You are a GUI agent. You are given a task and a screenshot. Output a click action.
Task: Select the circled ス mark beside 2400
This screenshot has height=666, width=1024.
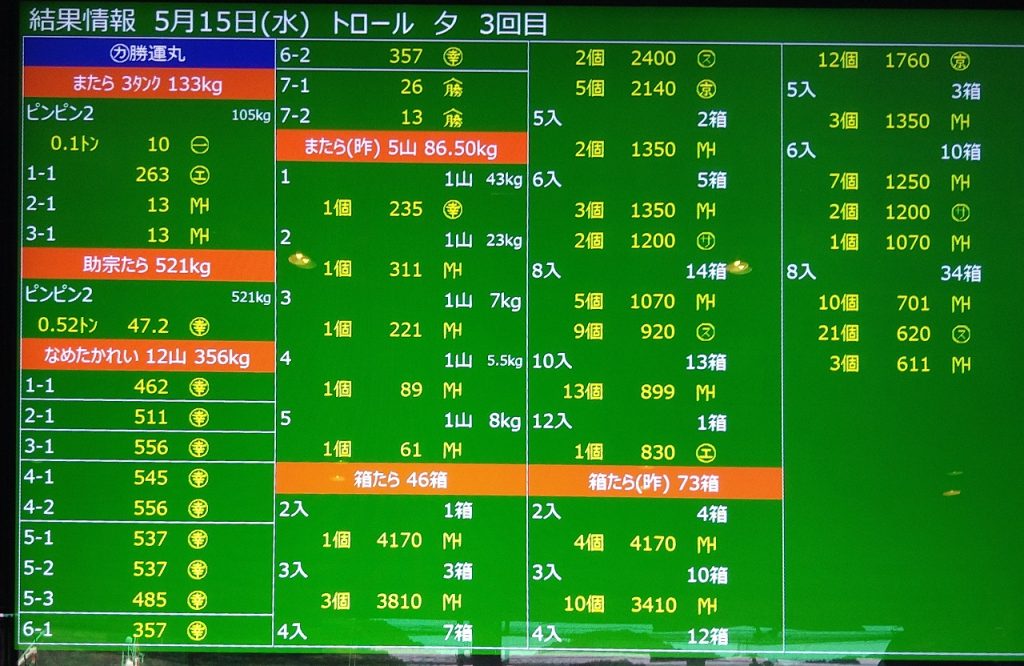coord(705,59)
